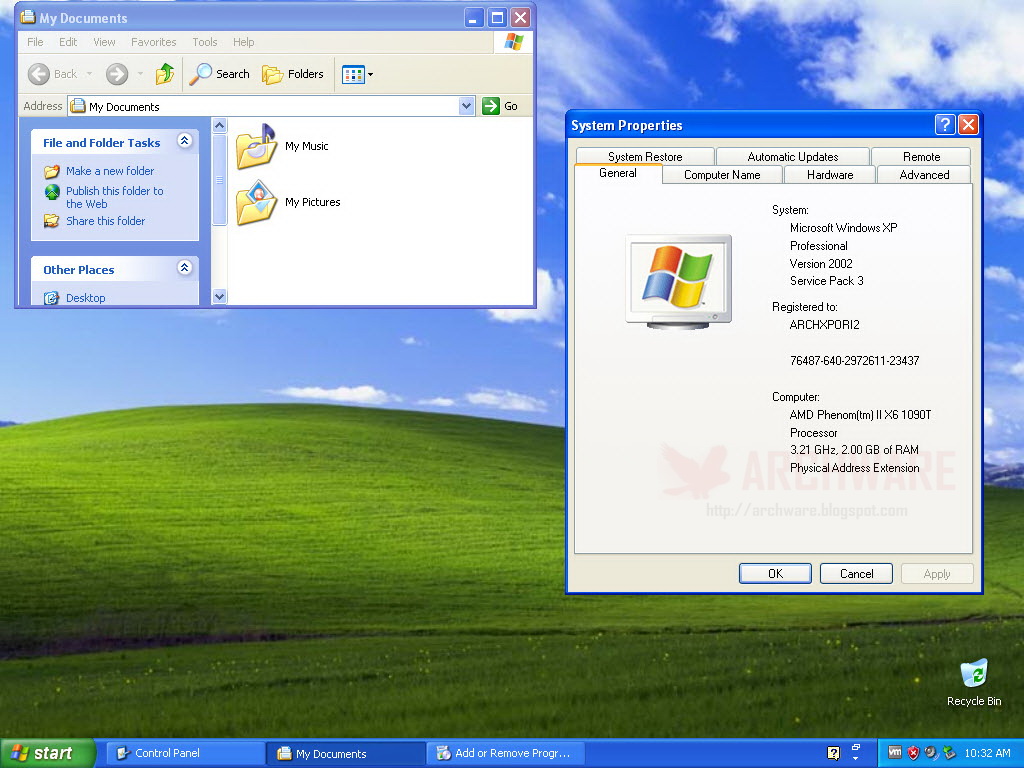Open the Start menu

[x=47, y=753]
